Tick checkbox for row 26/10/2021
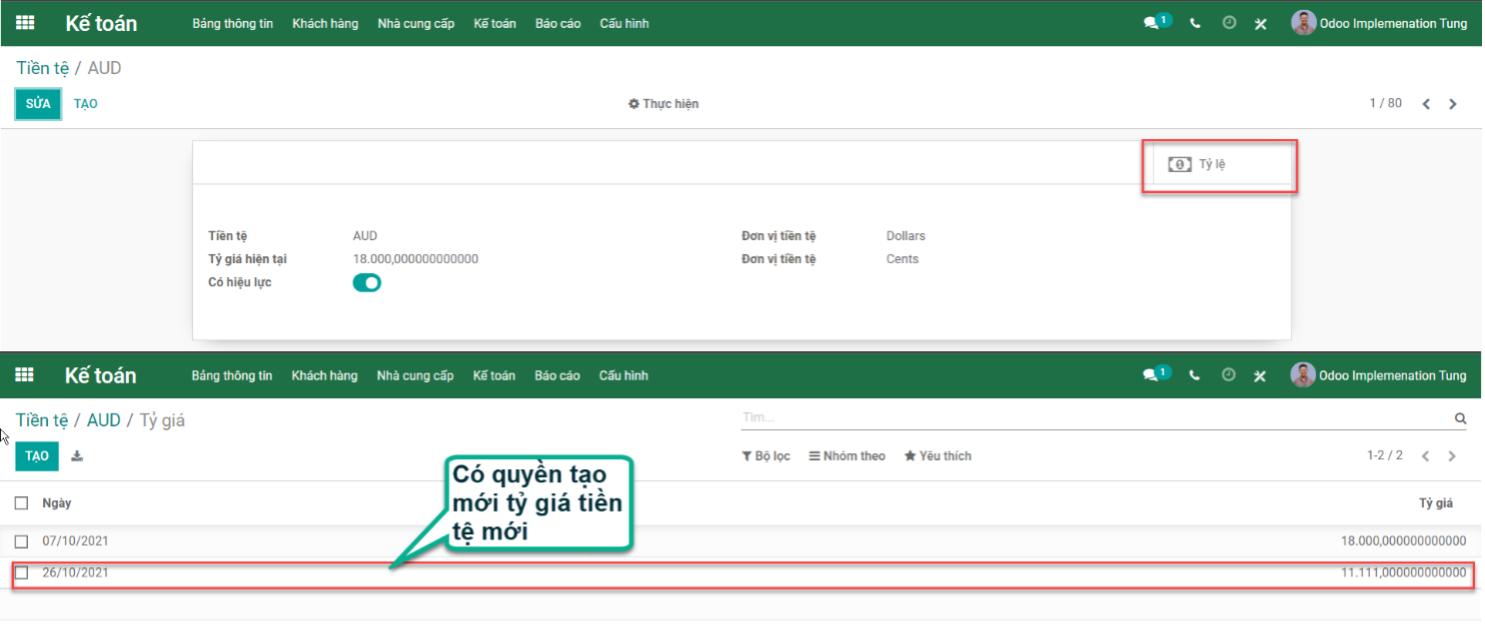The width and height of the screenshot is (1485, 638). click(22, 573)
